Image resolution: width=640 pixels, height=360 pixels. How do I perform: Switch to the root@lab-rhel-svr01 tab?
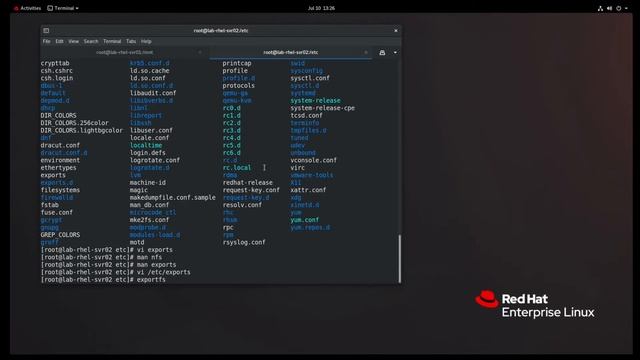click(x=125, y=52)
